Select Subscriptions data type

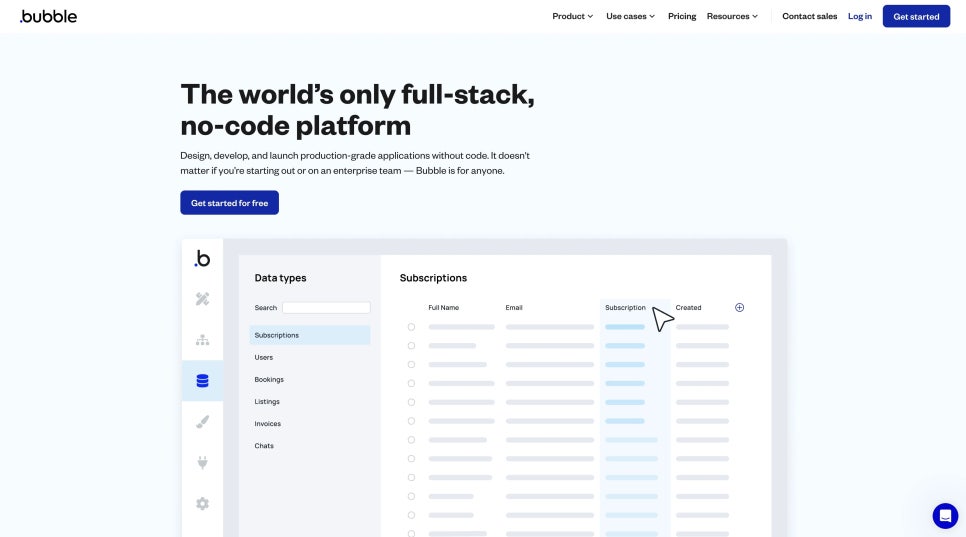[310, 335]
